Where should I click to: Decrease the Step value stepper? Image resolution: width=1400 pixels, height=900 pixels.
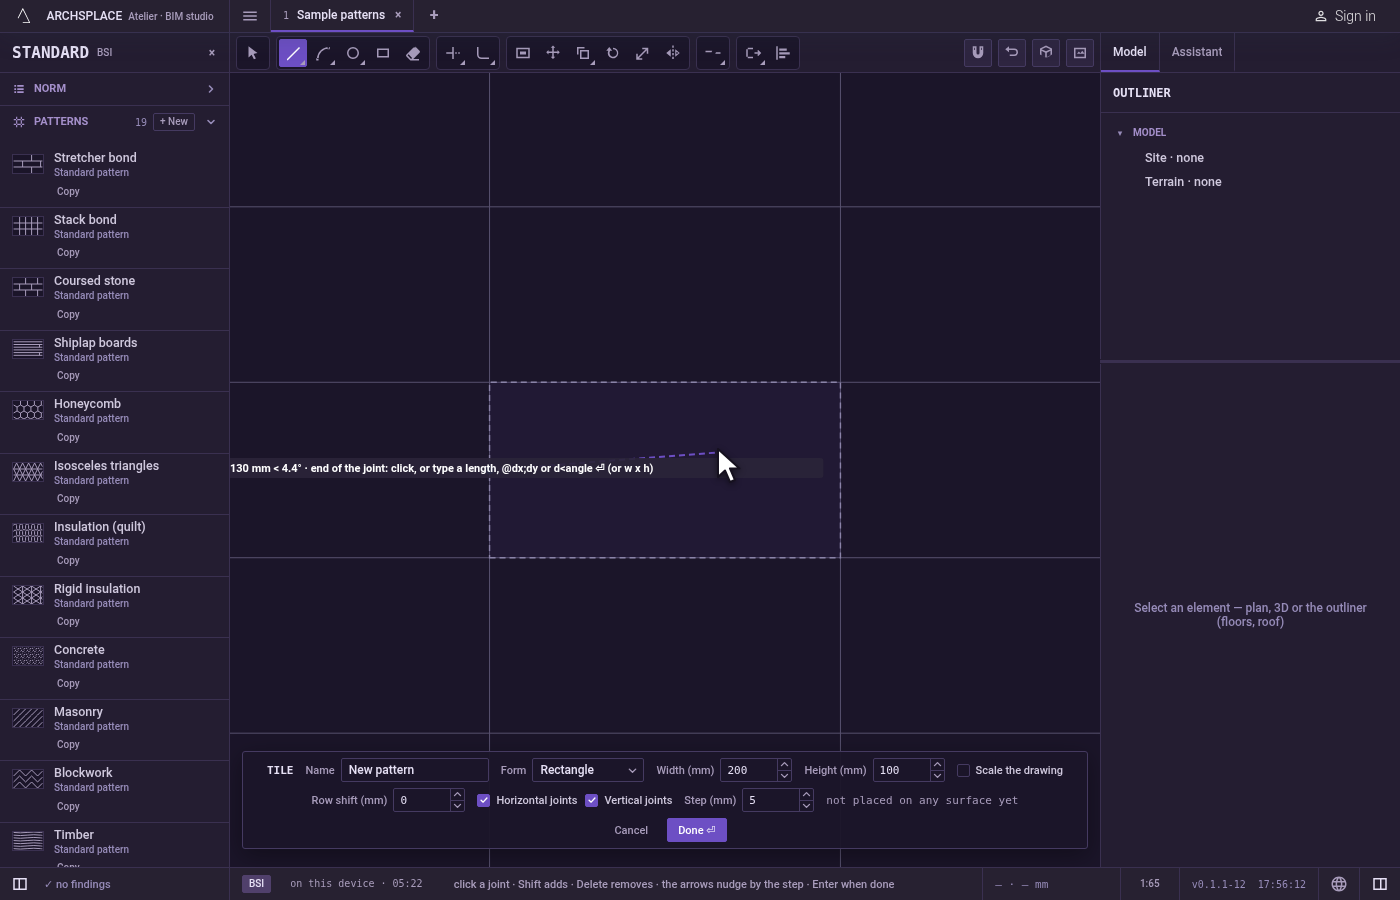[x=806, y=806]
